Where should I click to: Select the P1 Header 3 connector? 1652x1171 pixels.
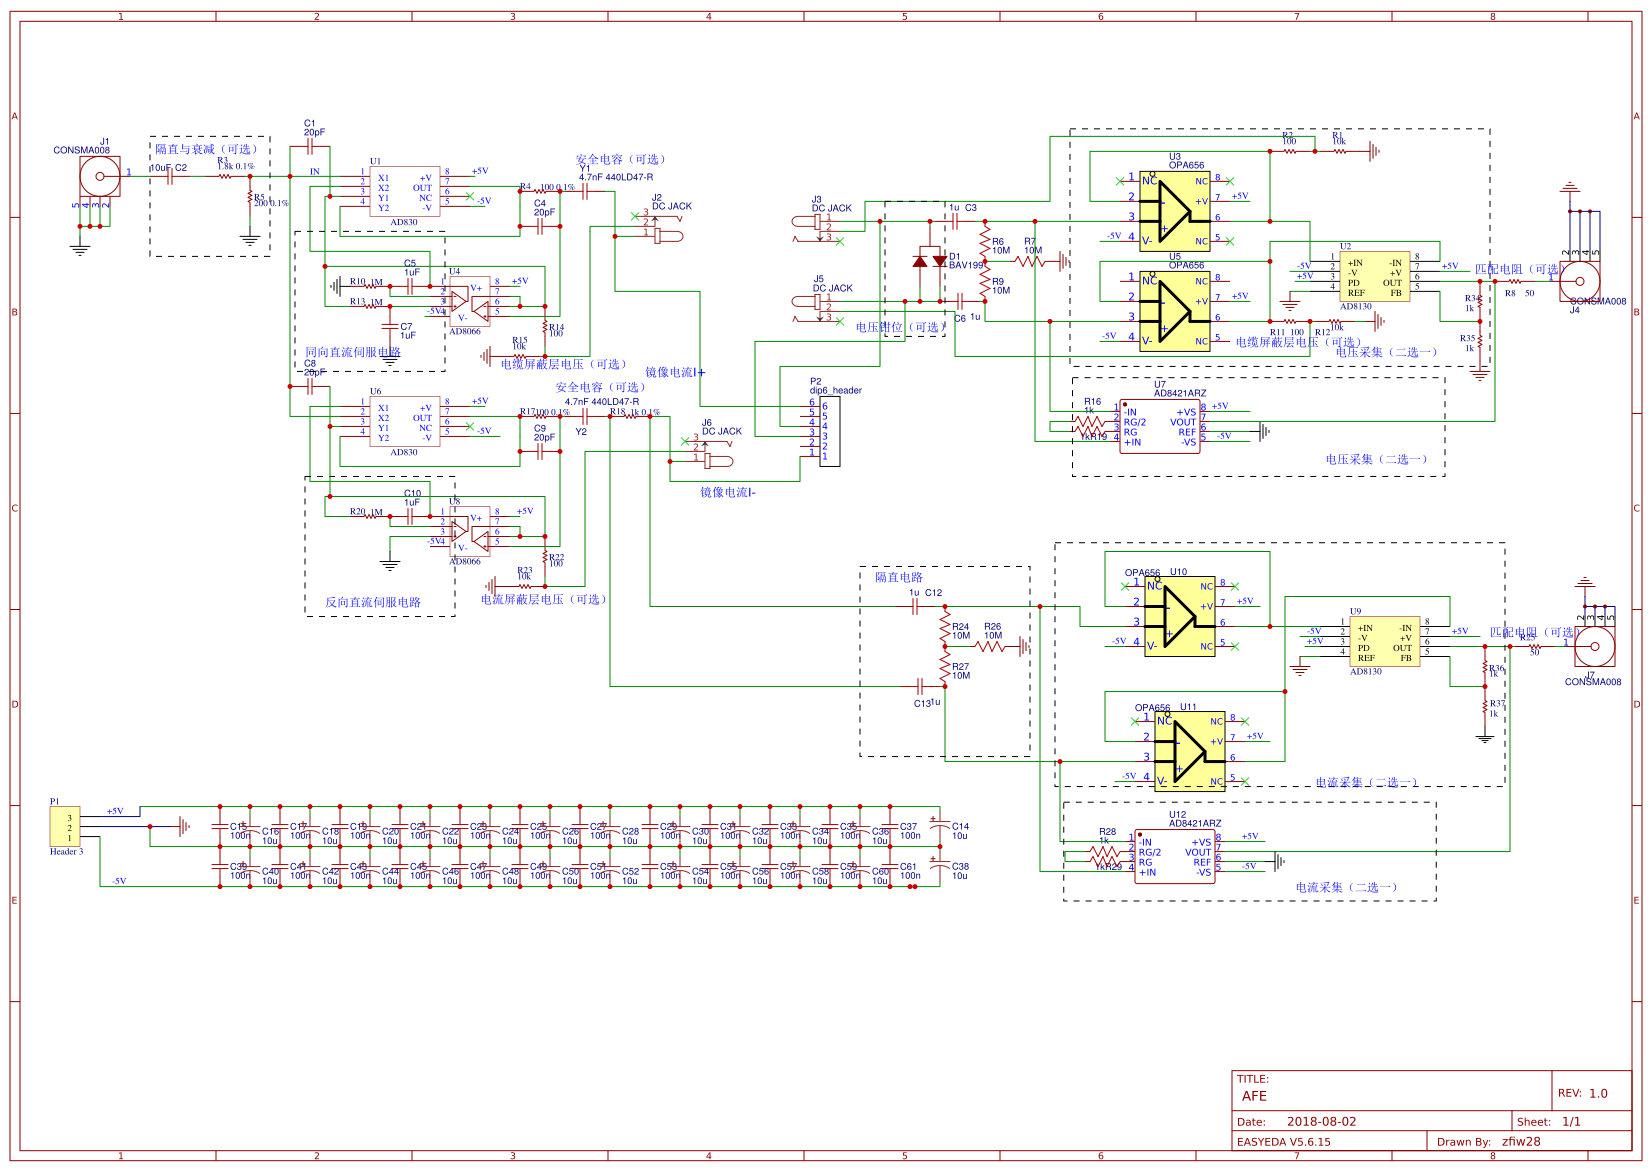tap(63, 825)
